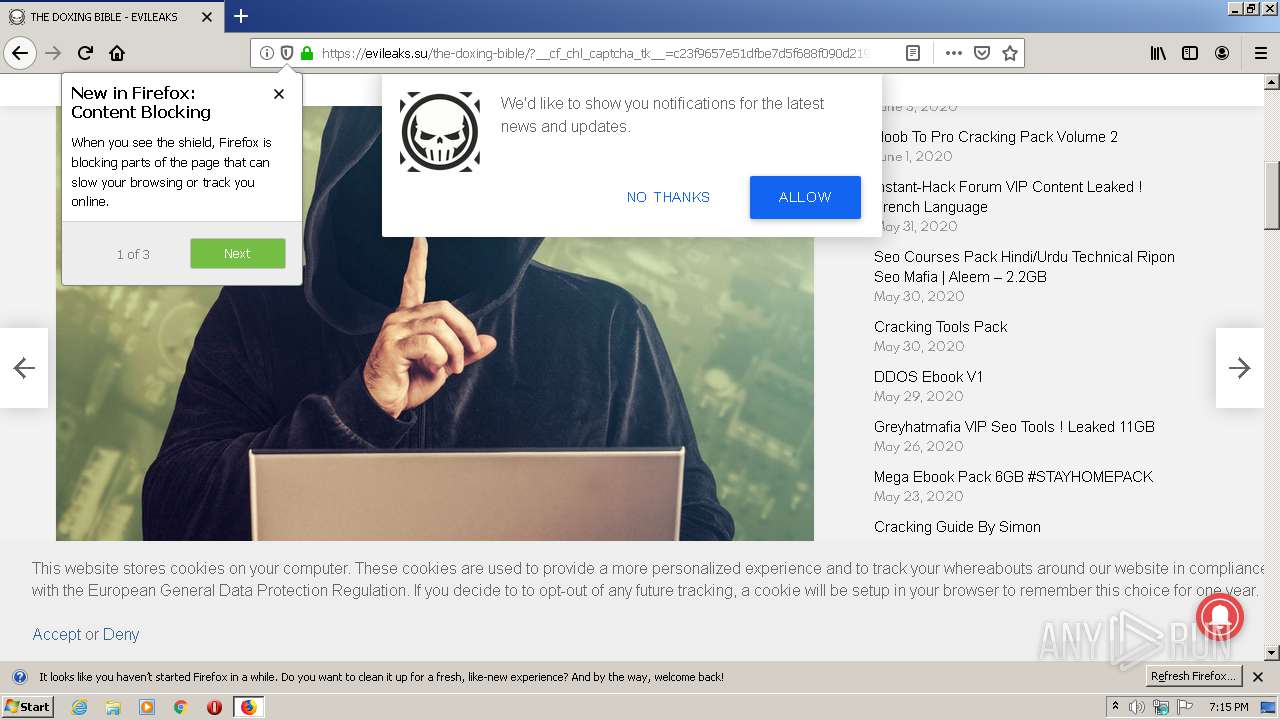Image resolution: width=1280 pixels, height=720 pixels.
Task: Open Cracking Guide By Simon post
Action: point(957,527)
